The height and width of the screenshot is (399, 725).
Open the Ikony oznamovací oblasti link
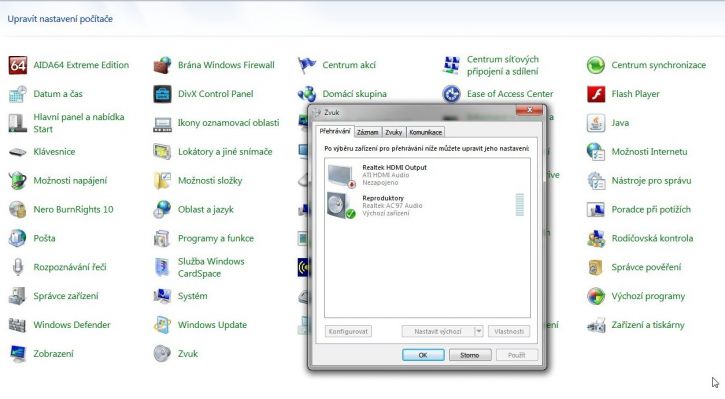pyautogui.click(x=228, y=123)
